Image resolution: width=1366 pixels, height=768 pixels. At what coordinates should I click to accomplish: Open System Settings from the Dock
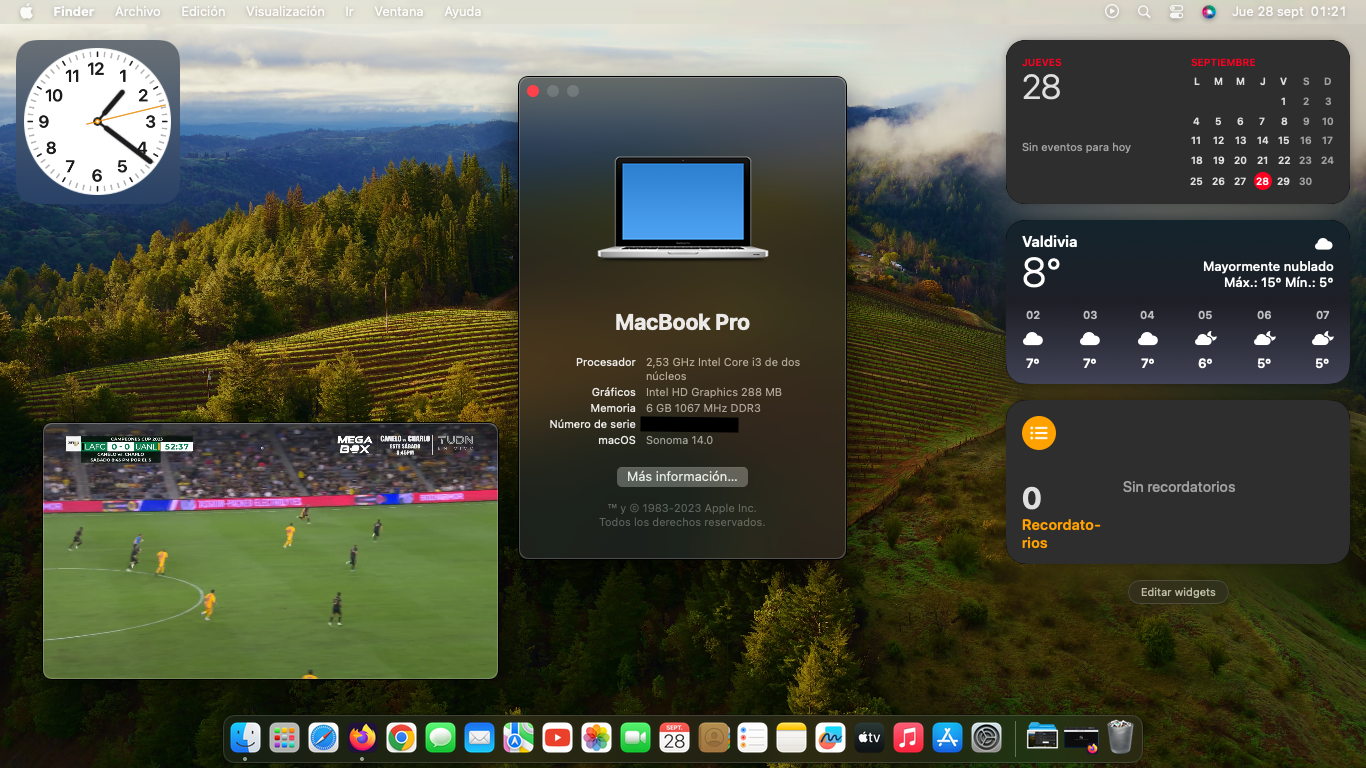pos(986,738)
